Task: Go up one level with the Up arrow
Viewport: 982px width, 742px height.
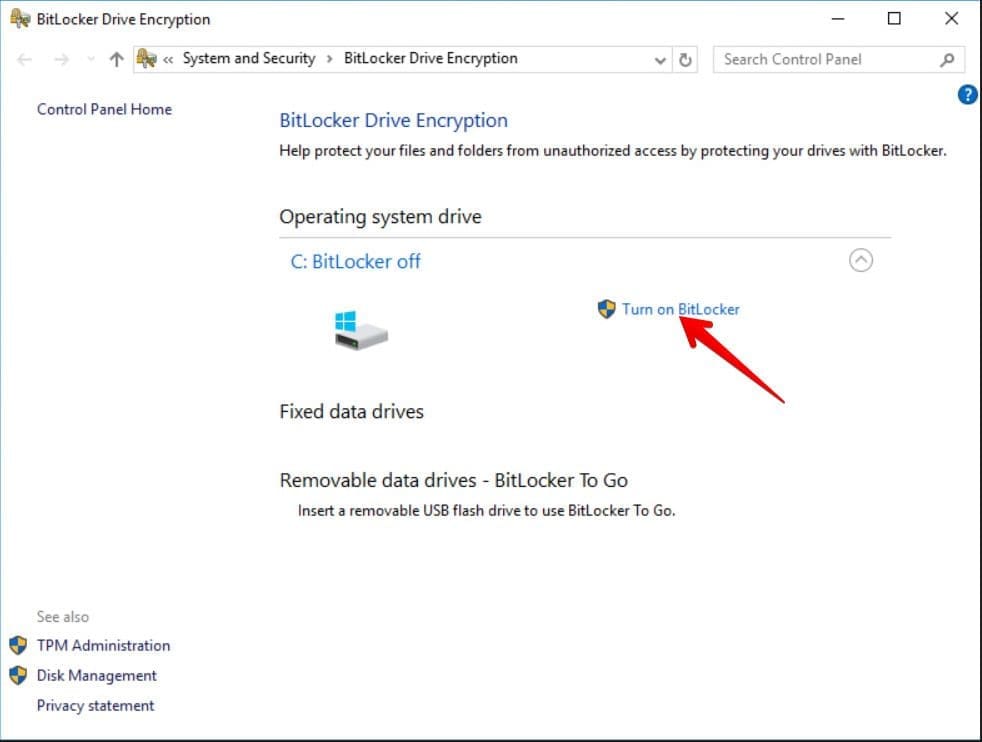Action: click(116, 59)
